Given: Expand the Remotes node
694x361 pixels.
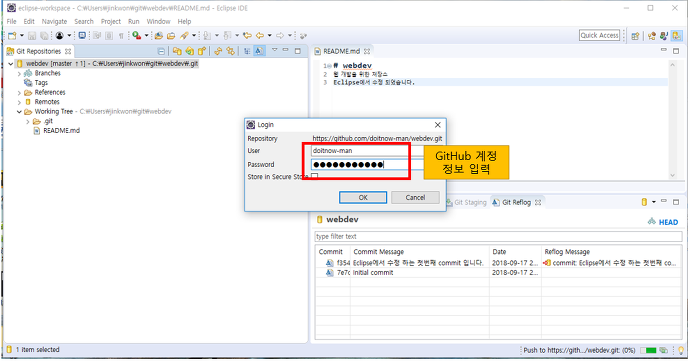Looking at the screenshot, I should pos(19,102).
